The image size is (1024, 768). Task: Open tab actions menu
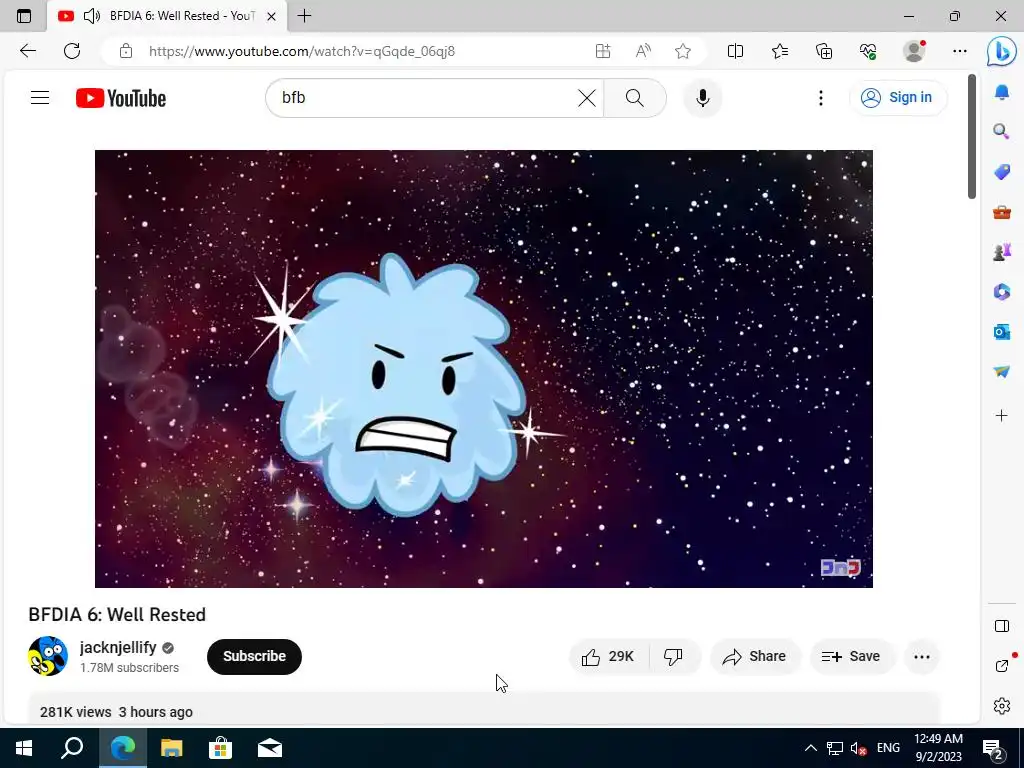pyautogui.click(x=24, y=16)
